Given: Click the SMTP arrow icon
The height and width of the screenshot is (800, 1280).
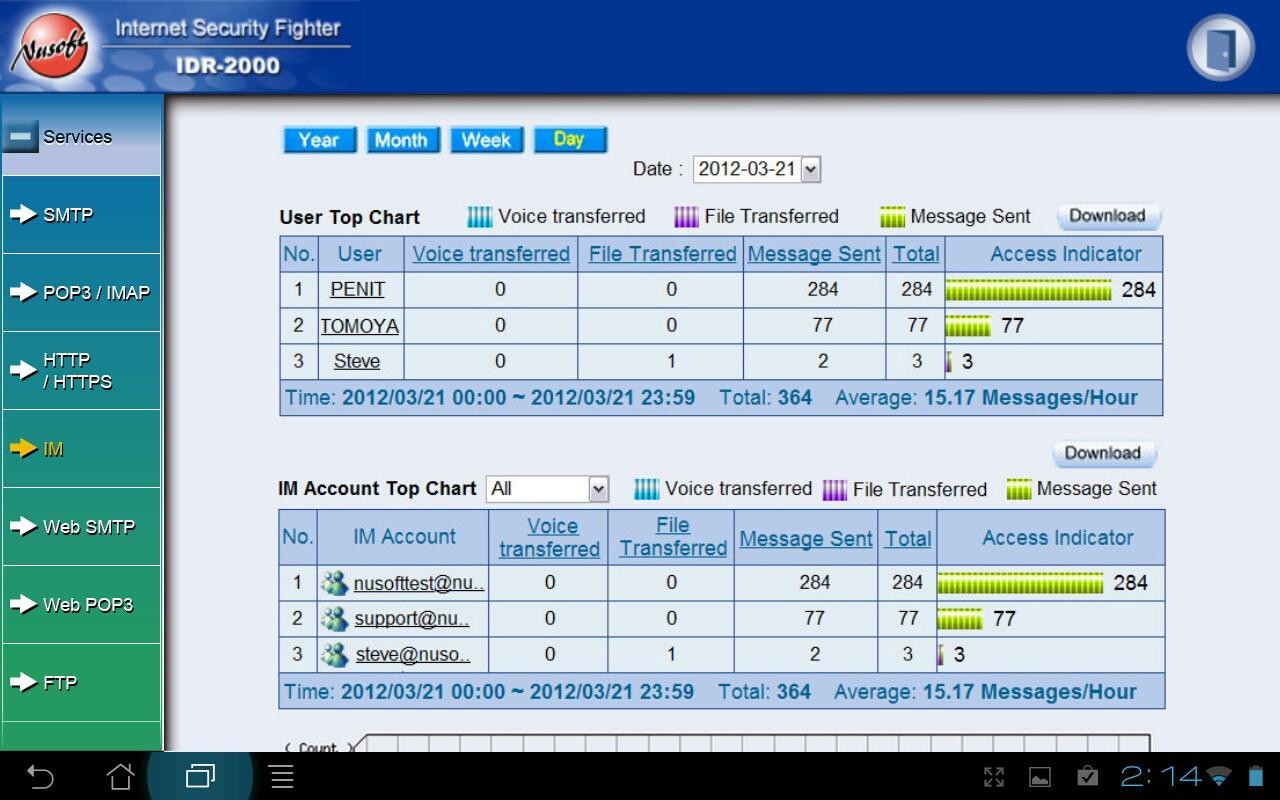Looking at the screenshot, I should pos(23,214).
